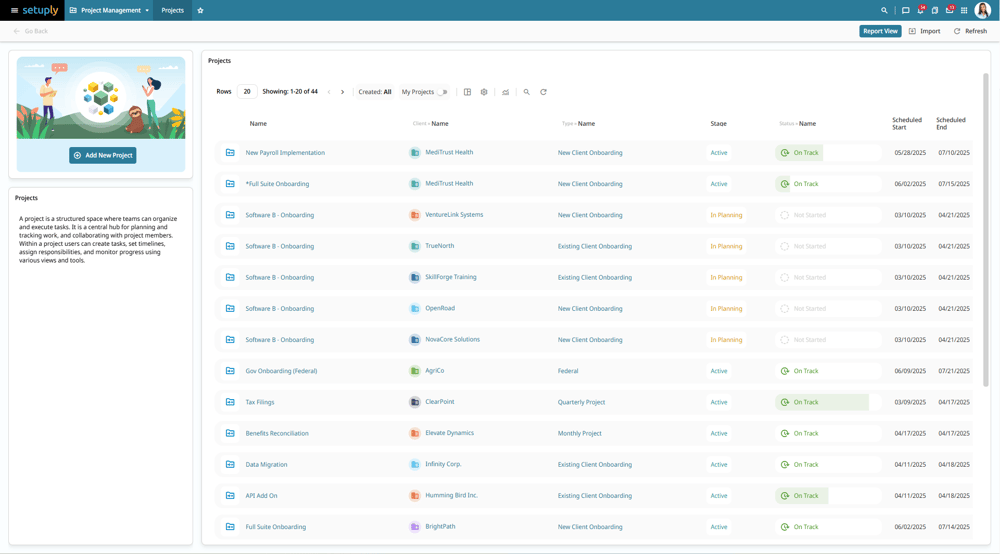Open NovaCore Solutions client link

click(452, 339)
